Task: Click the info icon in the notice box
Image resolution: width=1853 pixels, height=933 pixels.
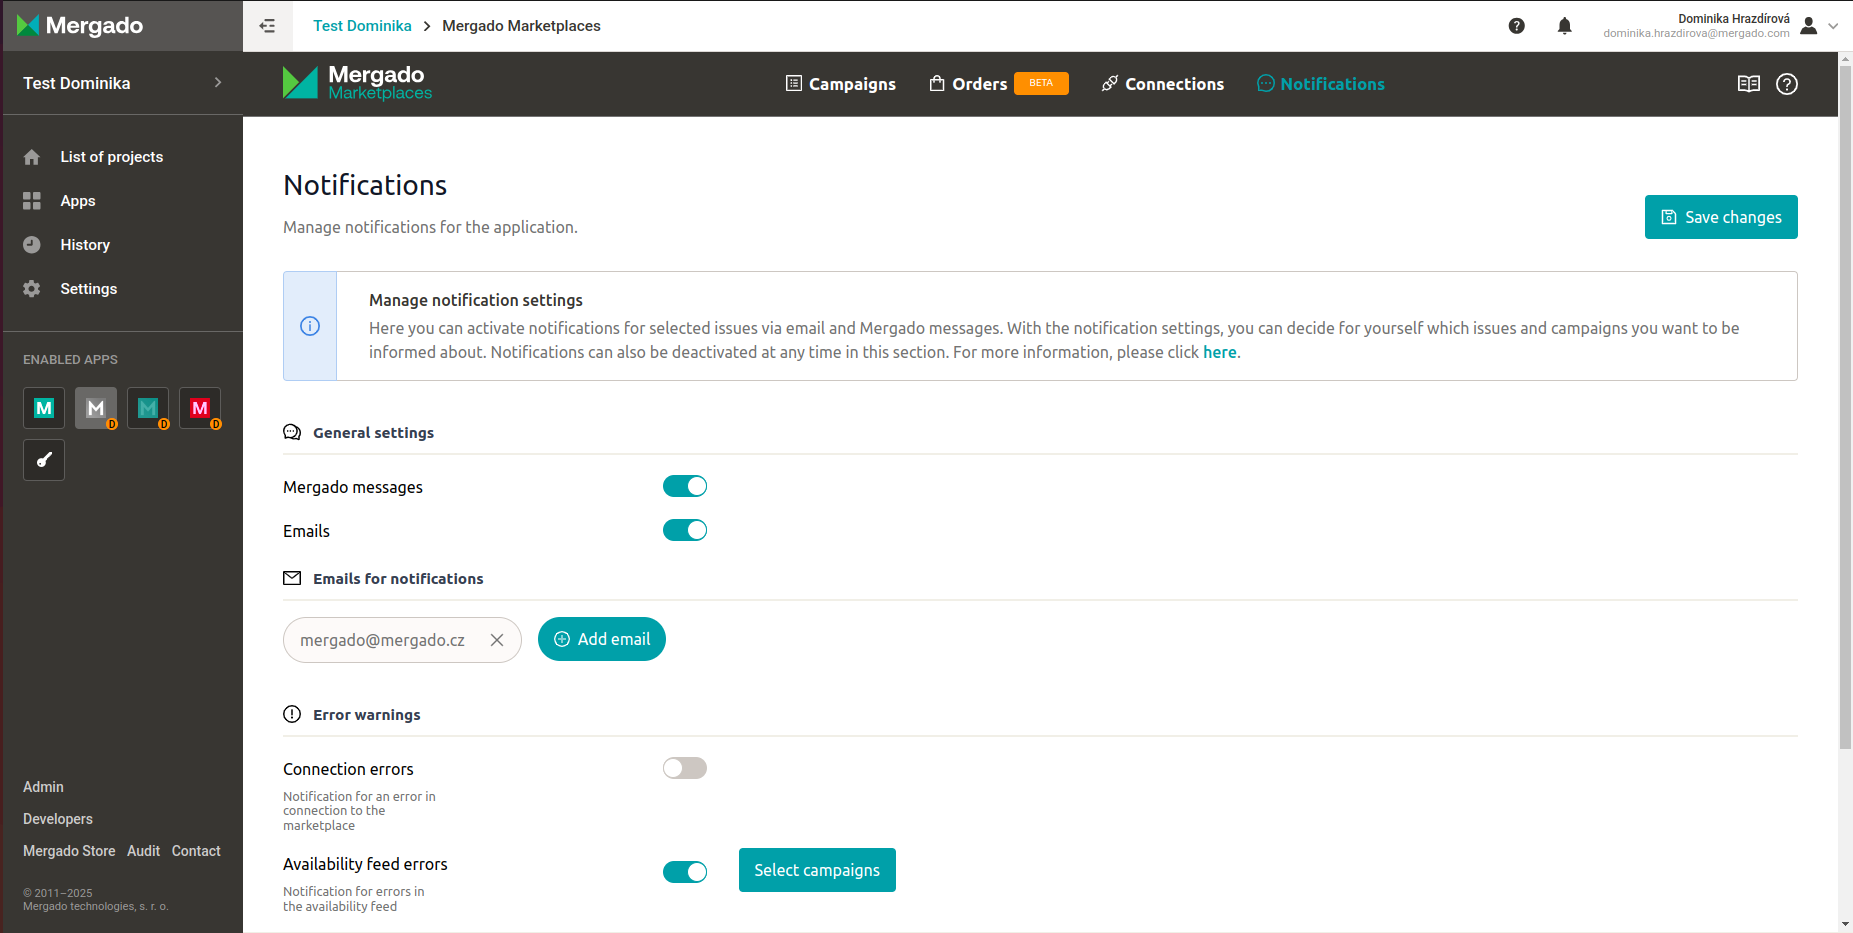Action: tap(310, 326)
